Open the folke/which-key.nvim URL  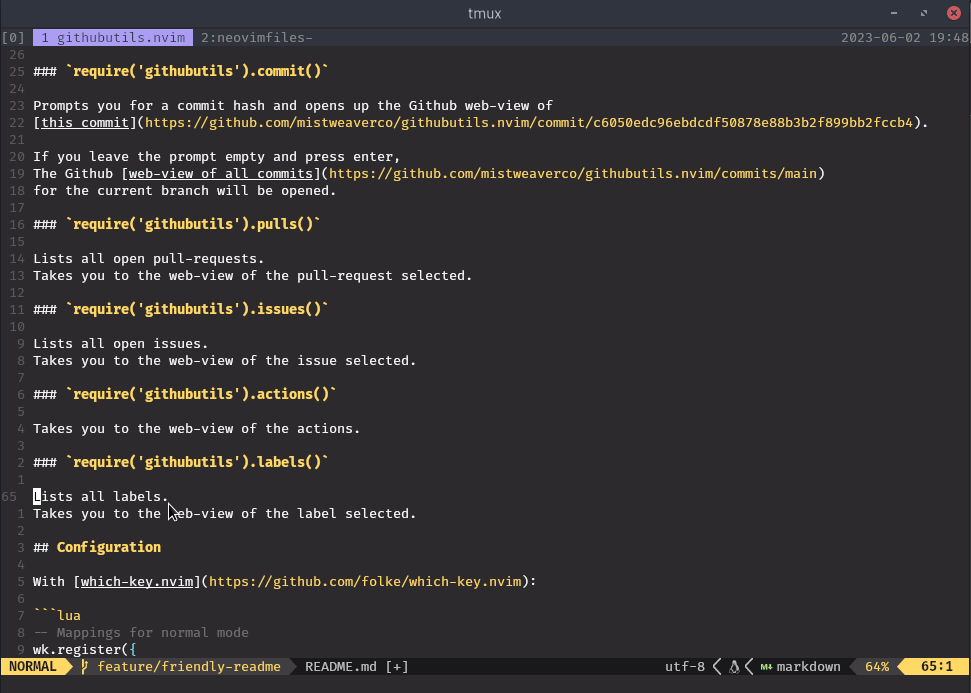tap(365, 582)
